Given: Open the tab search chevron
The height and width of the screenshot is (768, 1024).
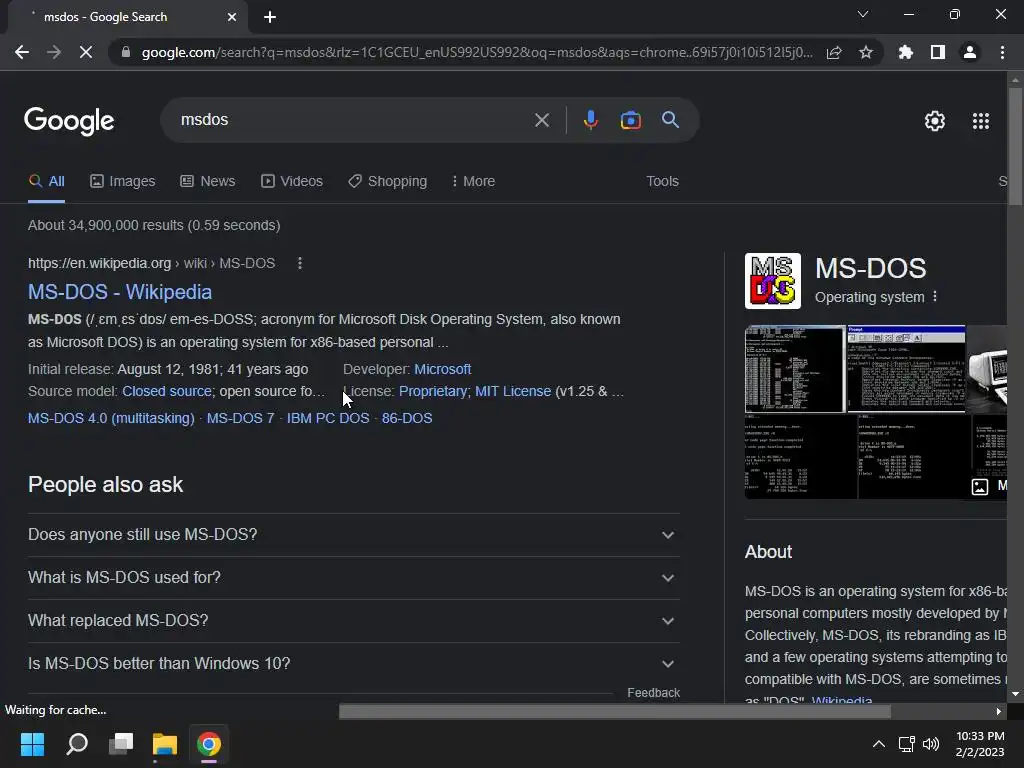Looking at the screenshot, I should tap(863, 14).
